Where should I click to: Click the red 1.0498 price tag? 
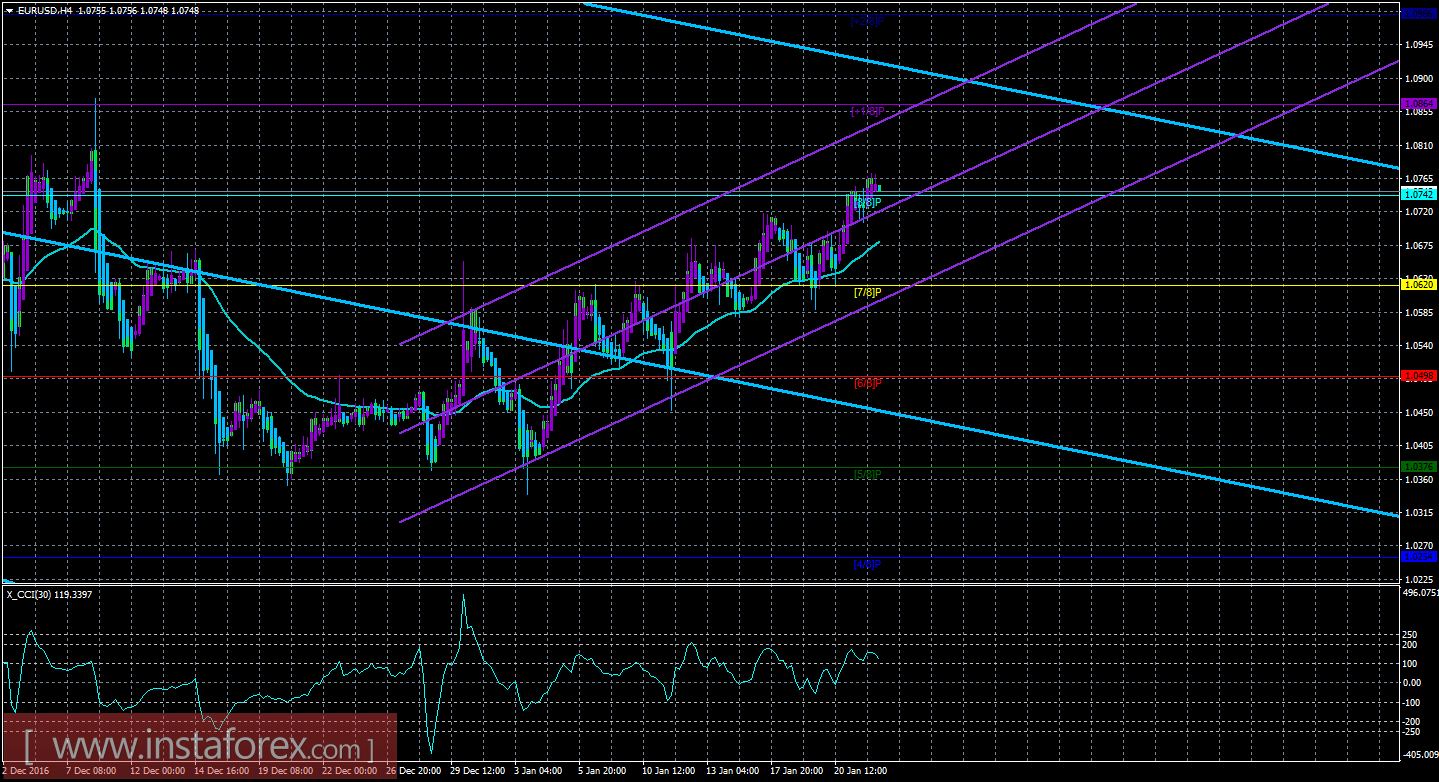1419,376
